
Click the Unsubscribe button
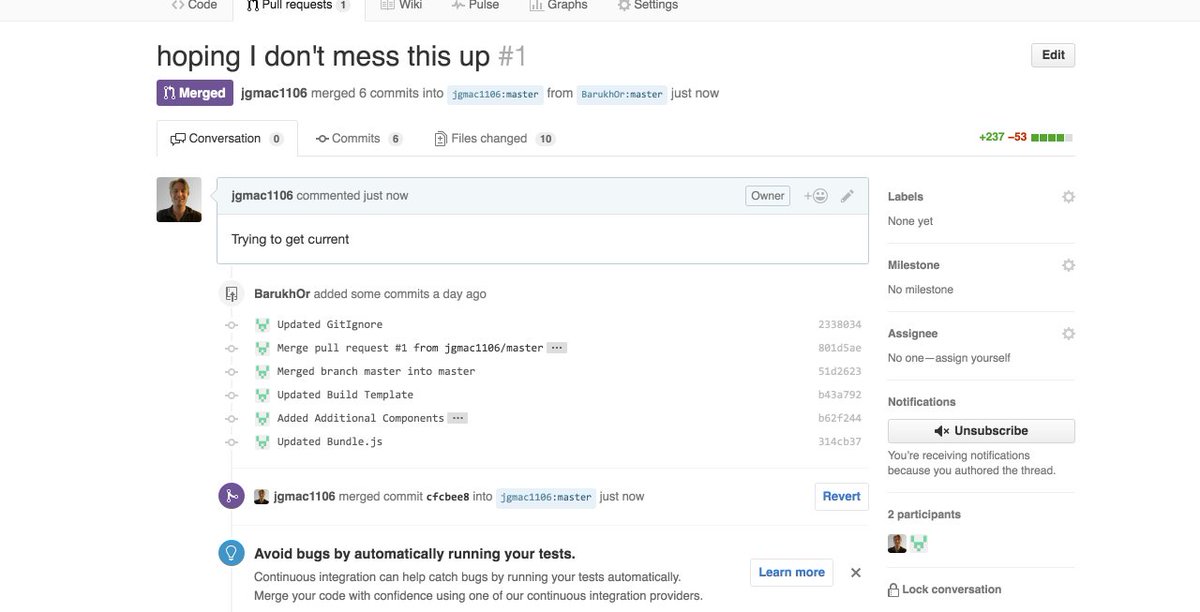(x=981, y=431)
